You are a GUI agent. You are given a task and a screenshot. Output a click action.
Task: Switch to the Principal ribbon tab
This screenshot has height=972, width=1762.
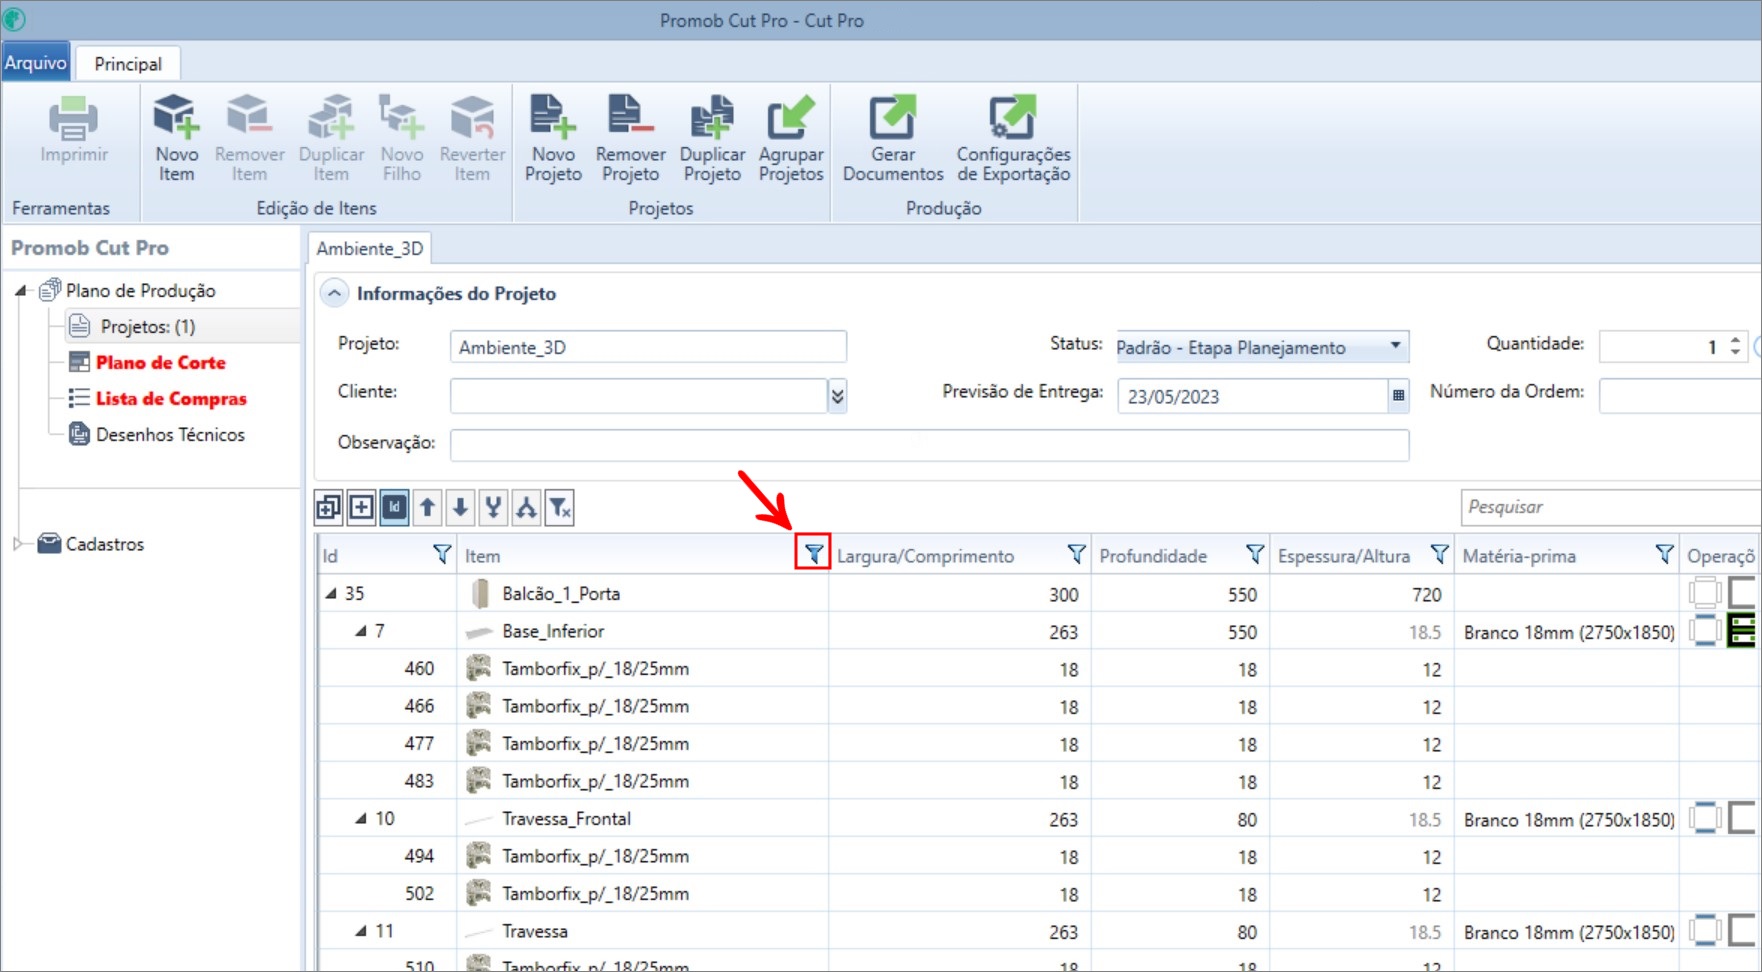(128, 64)
